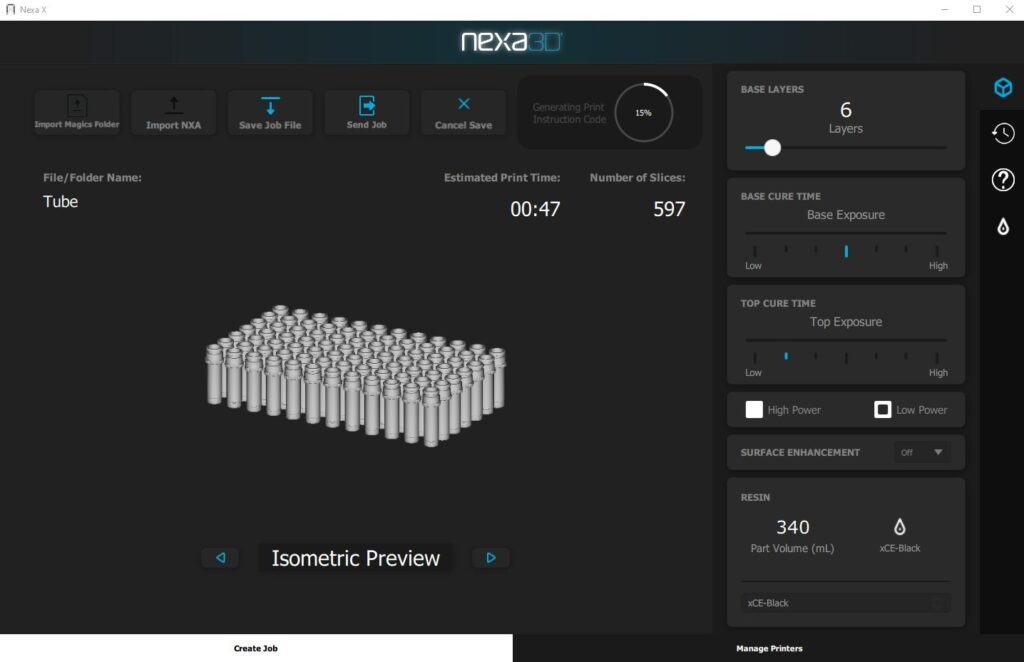Click the Import NXA upload icon
The image size is (1024, 662).
pyautogui.click(x=173, y=105)
